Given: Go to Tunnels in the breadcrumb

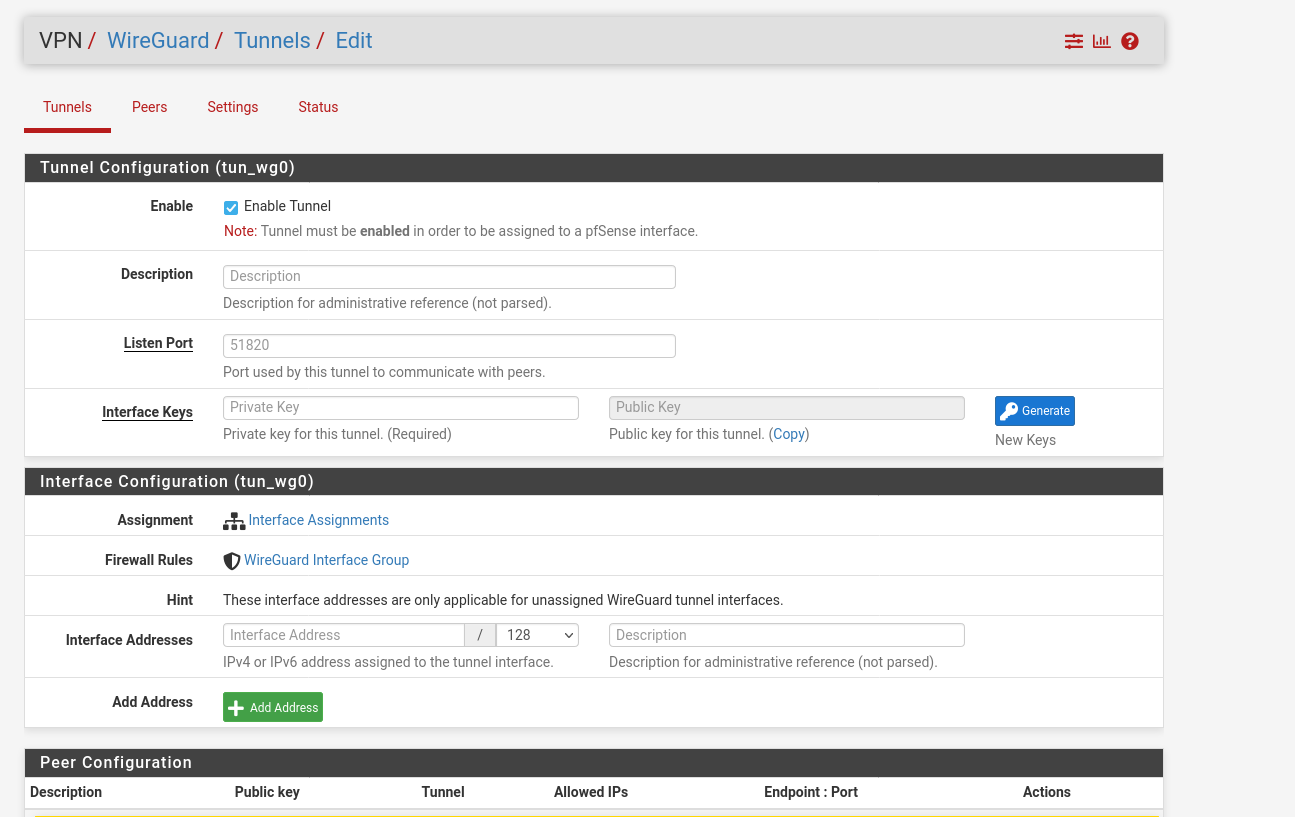Looking at the screenshot, I should pos(272,41).
